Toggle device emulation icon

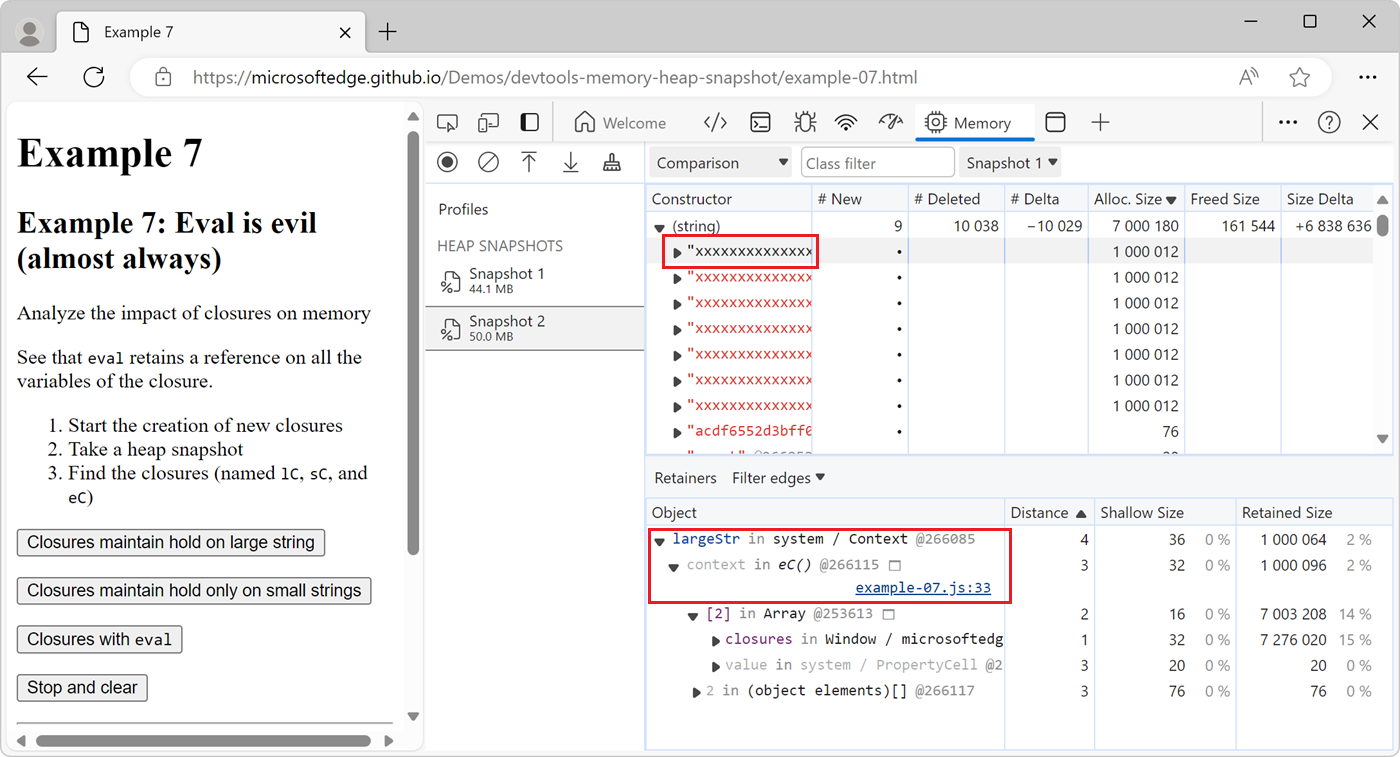488,123
